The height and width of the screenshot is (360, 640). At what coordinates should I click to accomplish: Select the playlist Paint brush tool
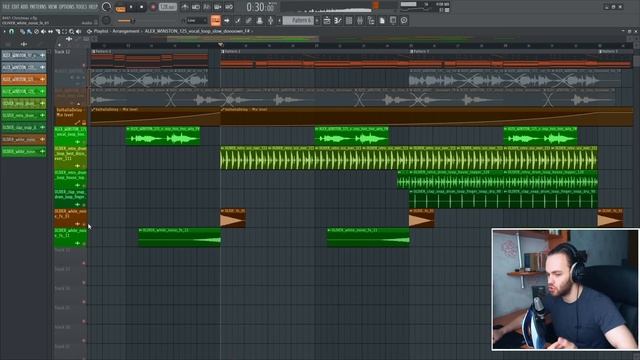pyautogui.click(x=29, y=31)
